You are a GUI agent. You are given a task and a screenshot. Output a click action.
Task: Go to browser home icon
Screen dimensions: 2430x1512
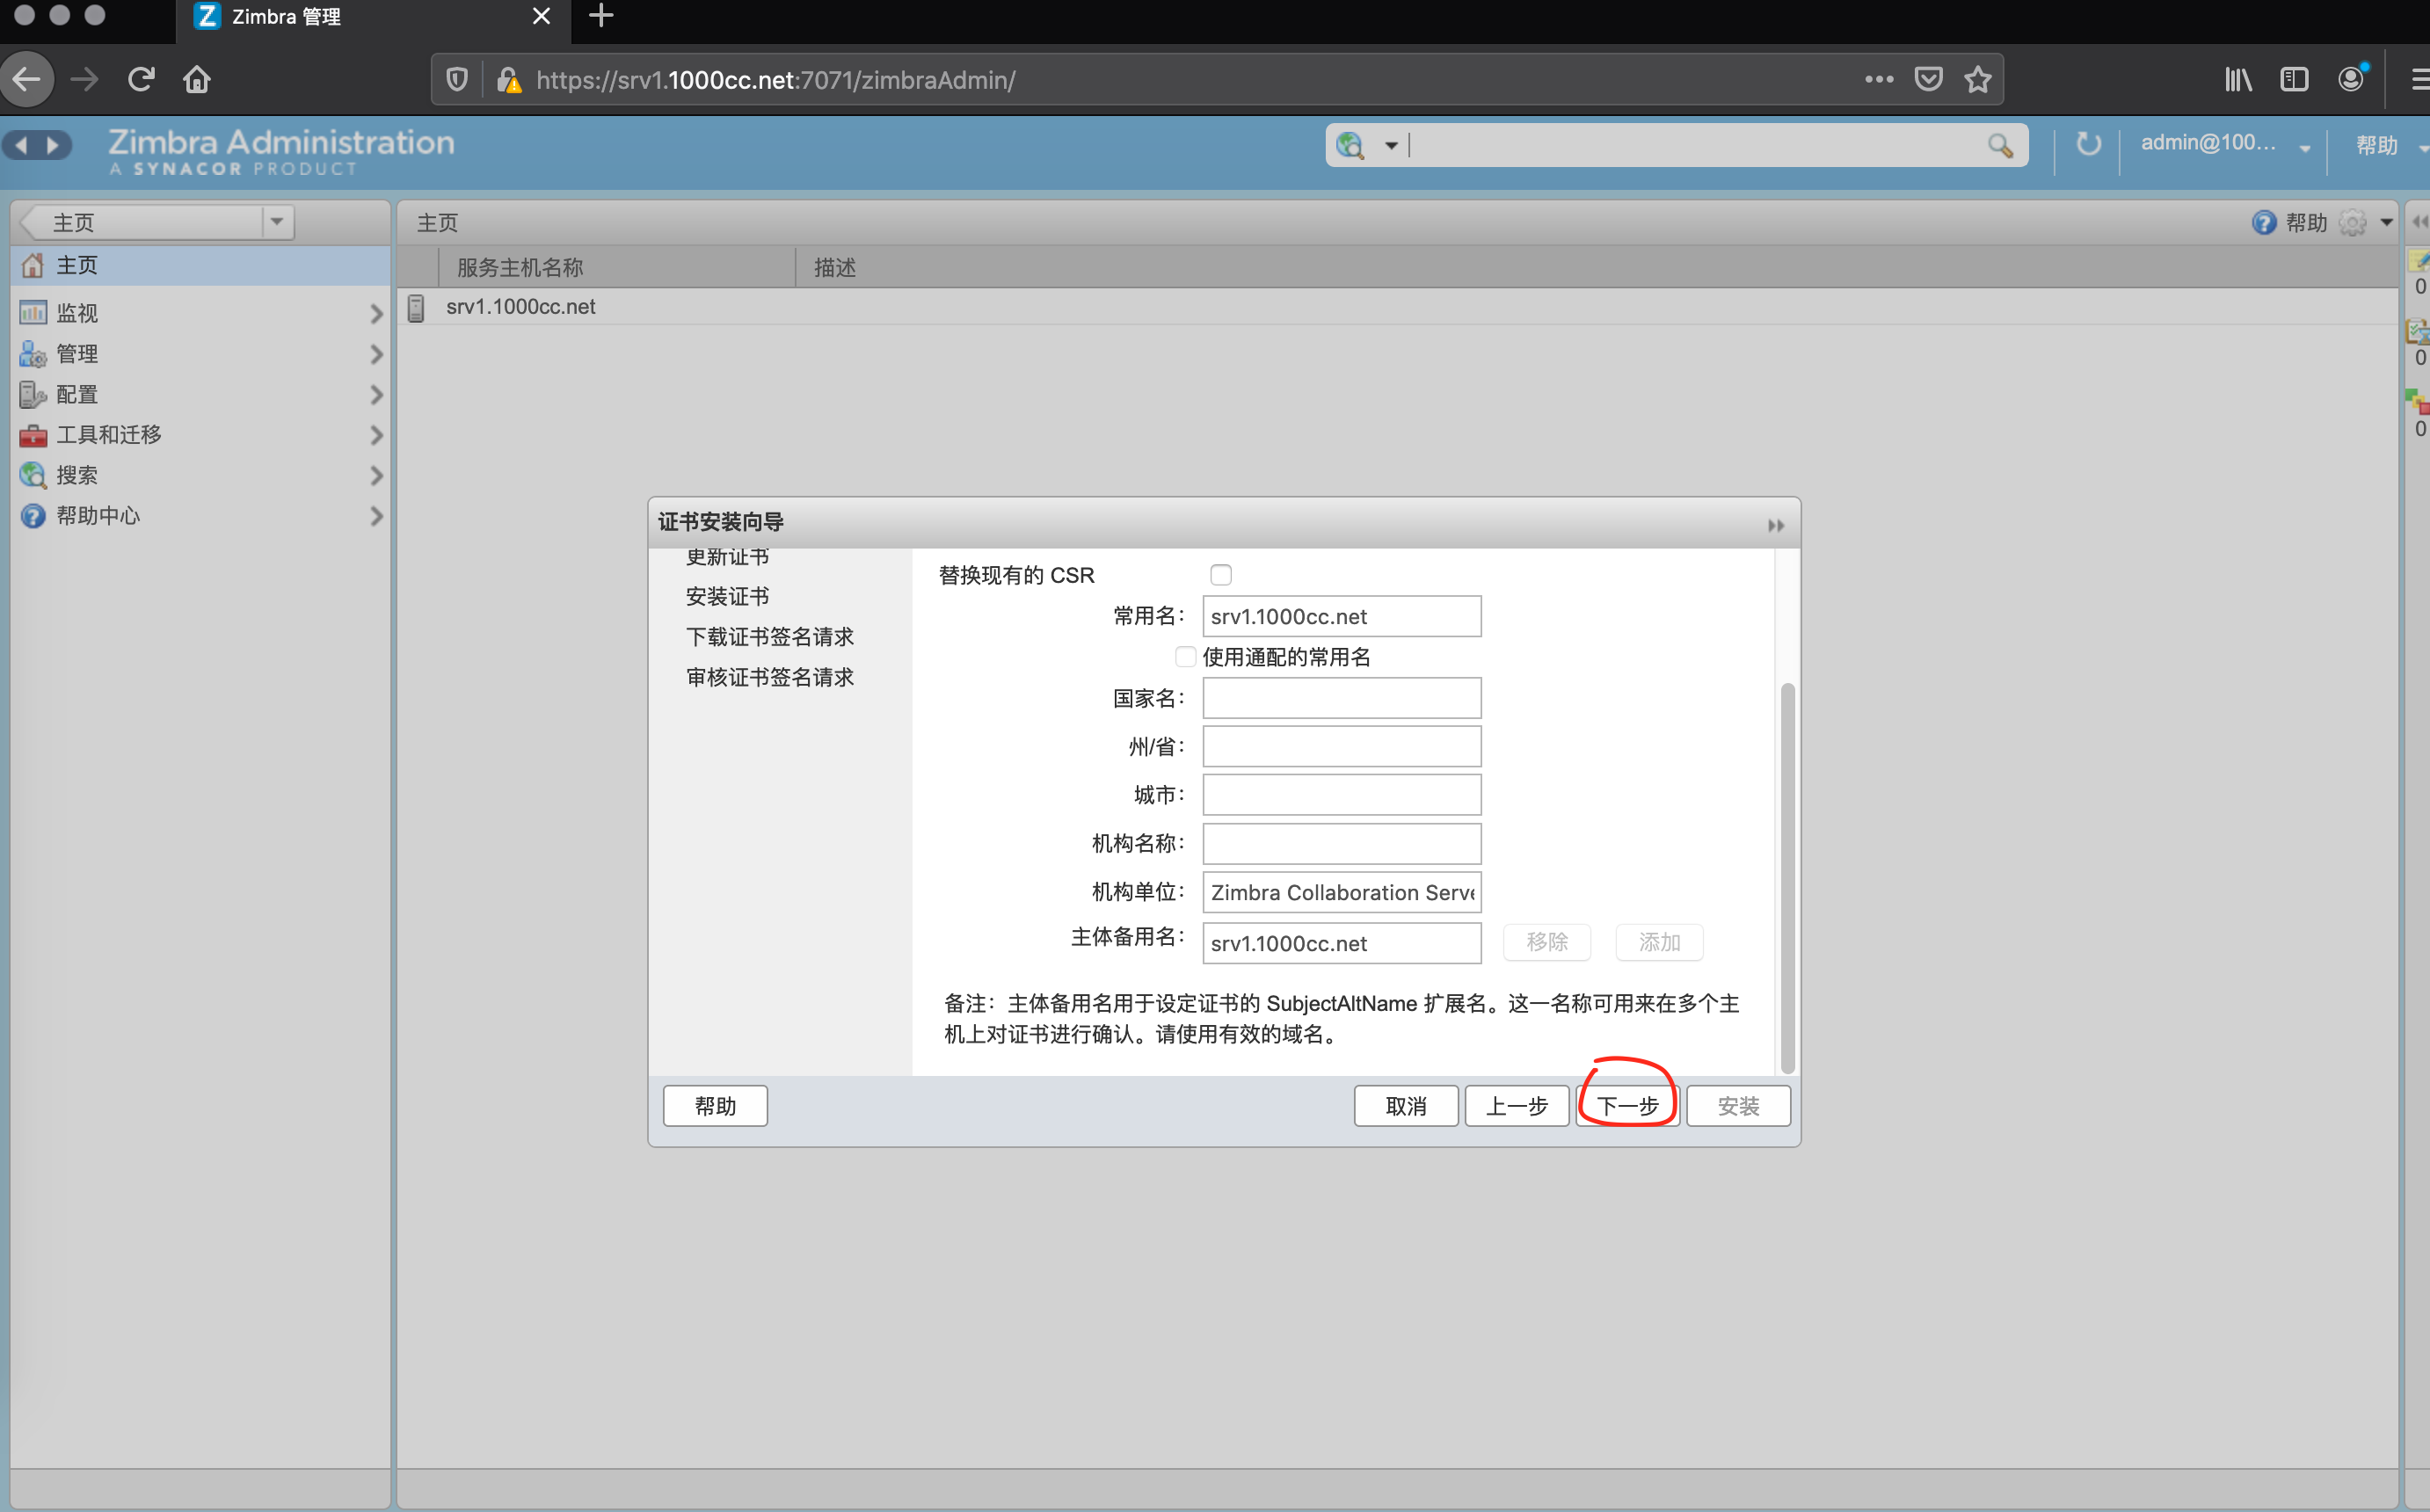[x=197, y=79]
